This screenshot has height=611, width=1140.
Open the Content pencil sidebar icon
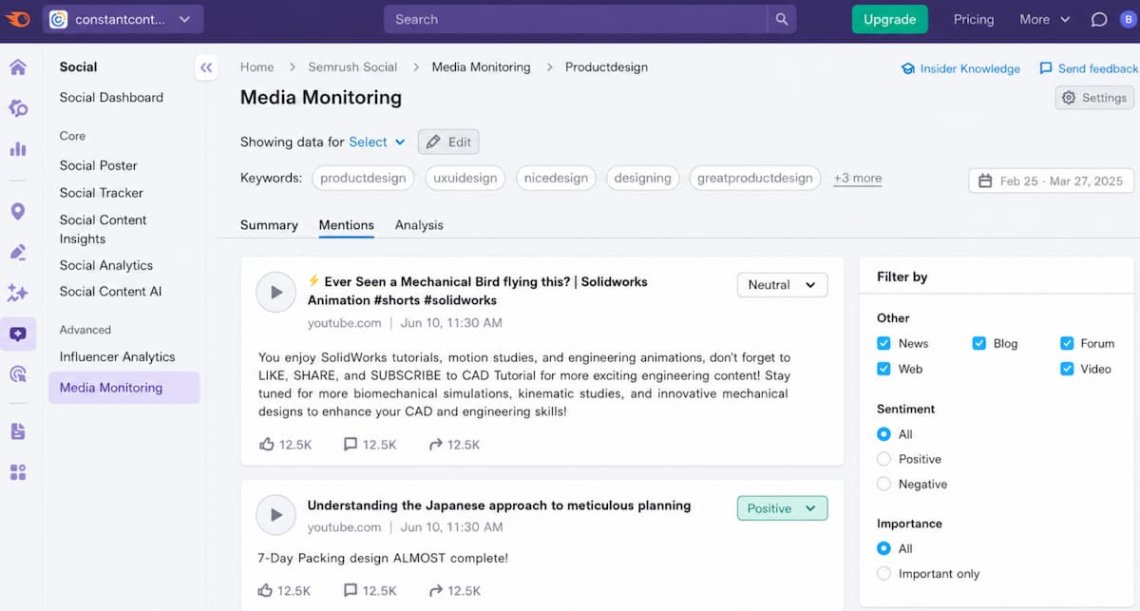(18, 252)
